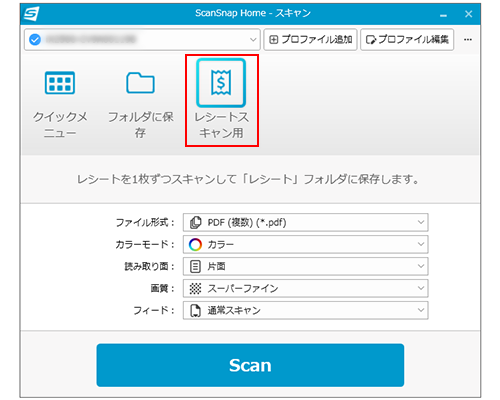500x400 pixels.
Task: Click the 読み取り面 label text
Action: (150, 266)
